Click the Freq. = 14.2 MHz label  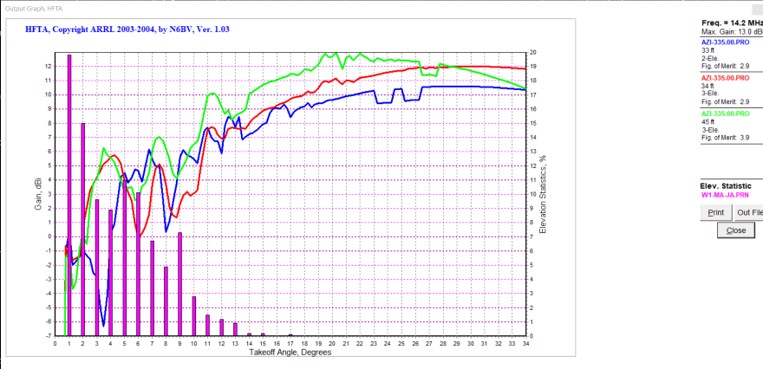[x=732, y=23]
